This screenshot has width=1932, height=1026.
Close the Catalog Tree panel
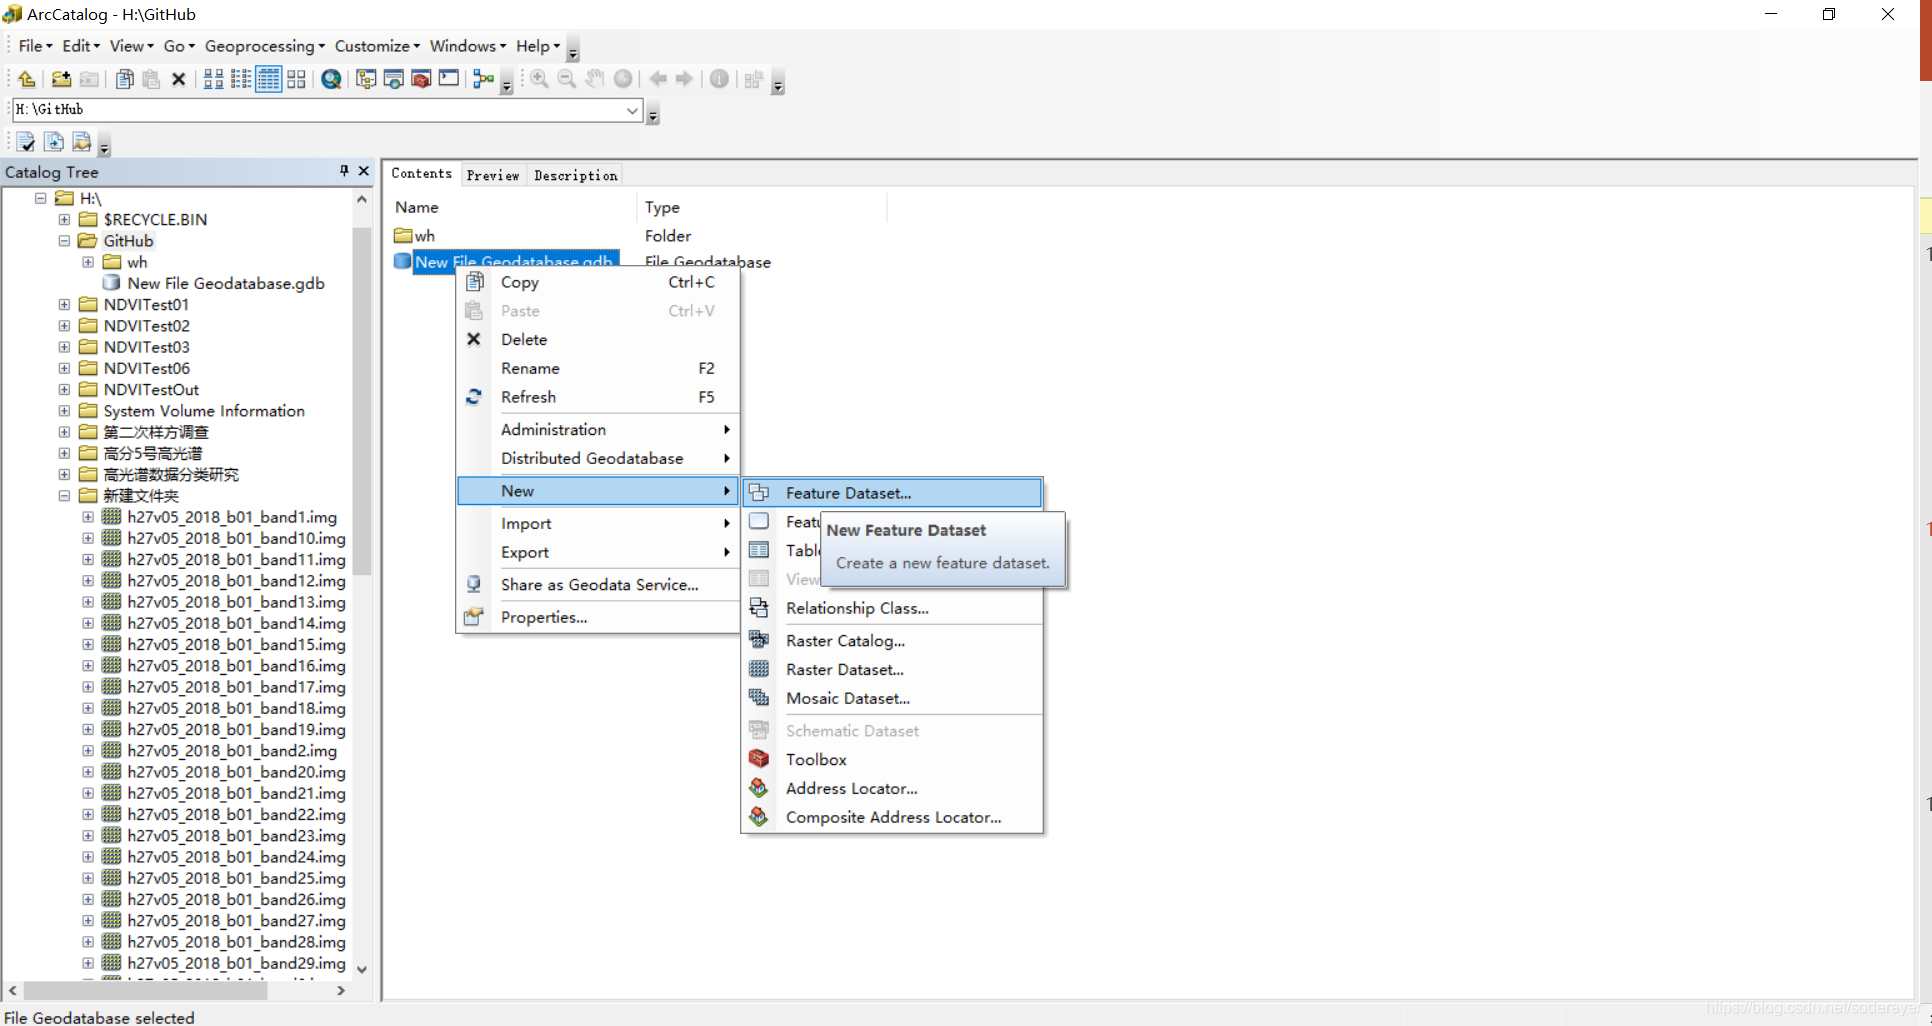[x=364, y=171]
